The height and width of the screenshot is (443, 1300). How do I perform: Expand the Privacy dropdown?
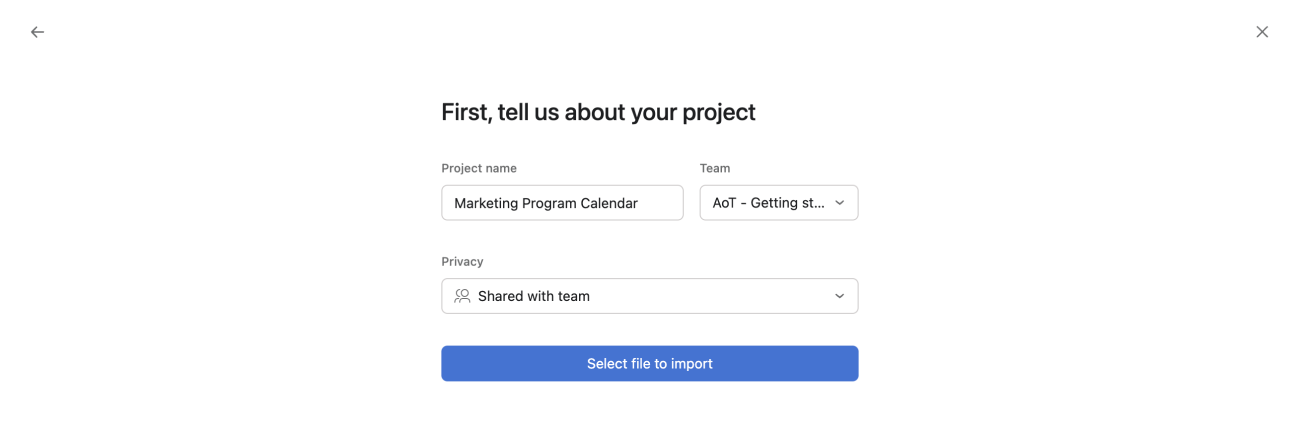tap(649, 296)
